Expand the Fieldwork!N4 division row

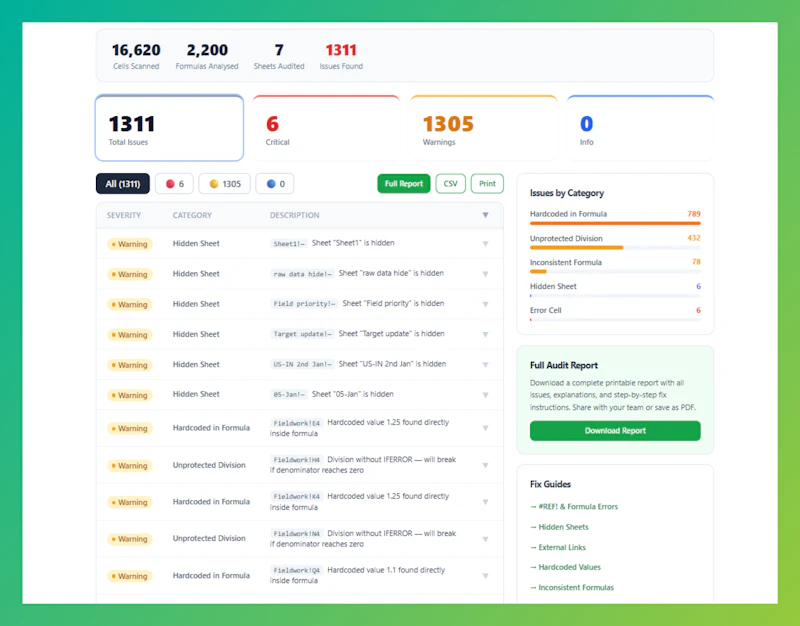coord(485,539)
